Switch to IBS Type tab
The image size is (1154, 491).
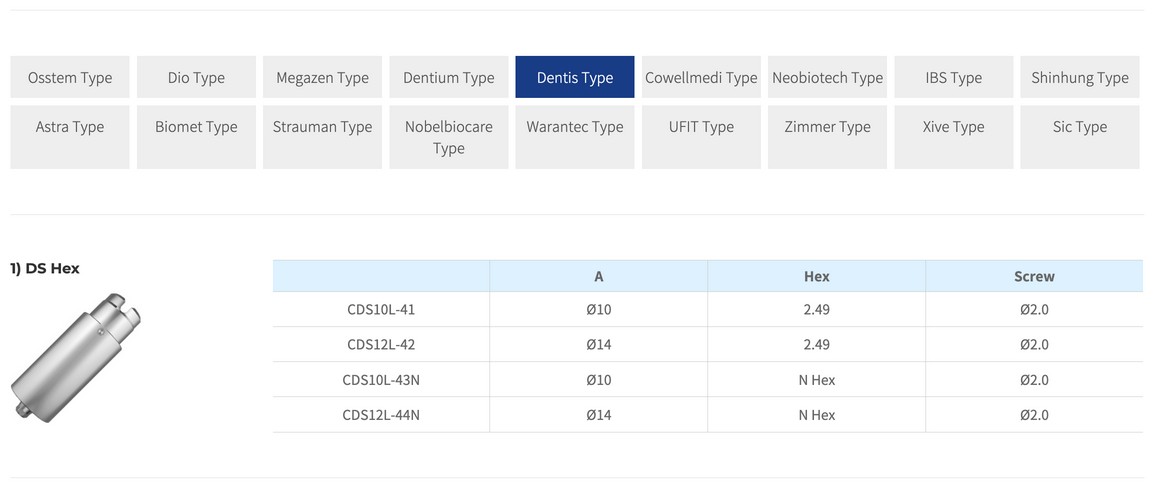(953, 77)
